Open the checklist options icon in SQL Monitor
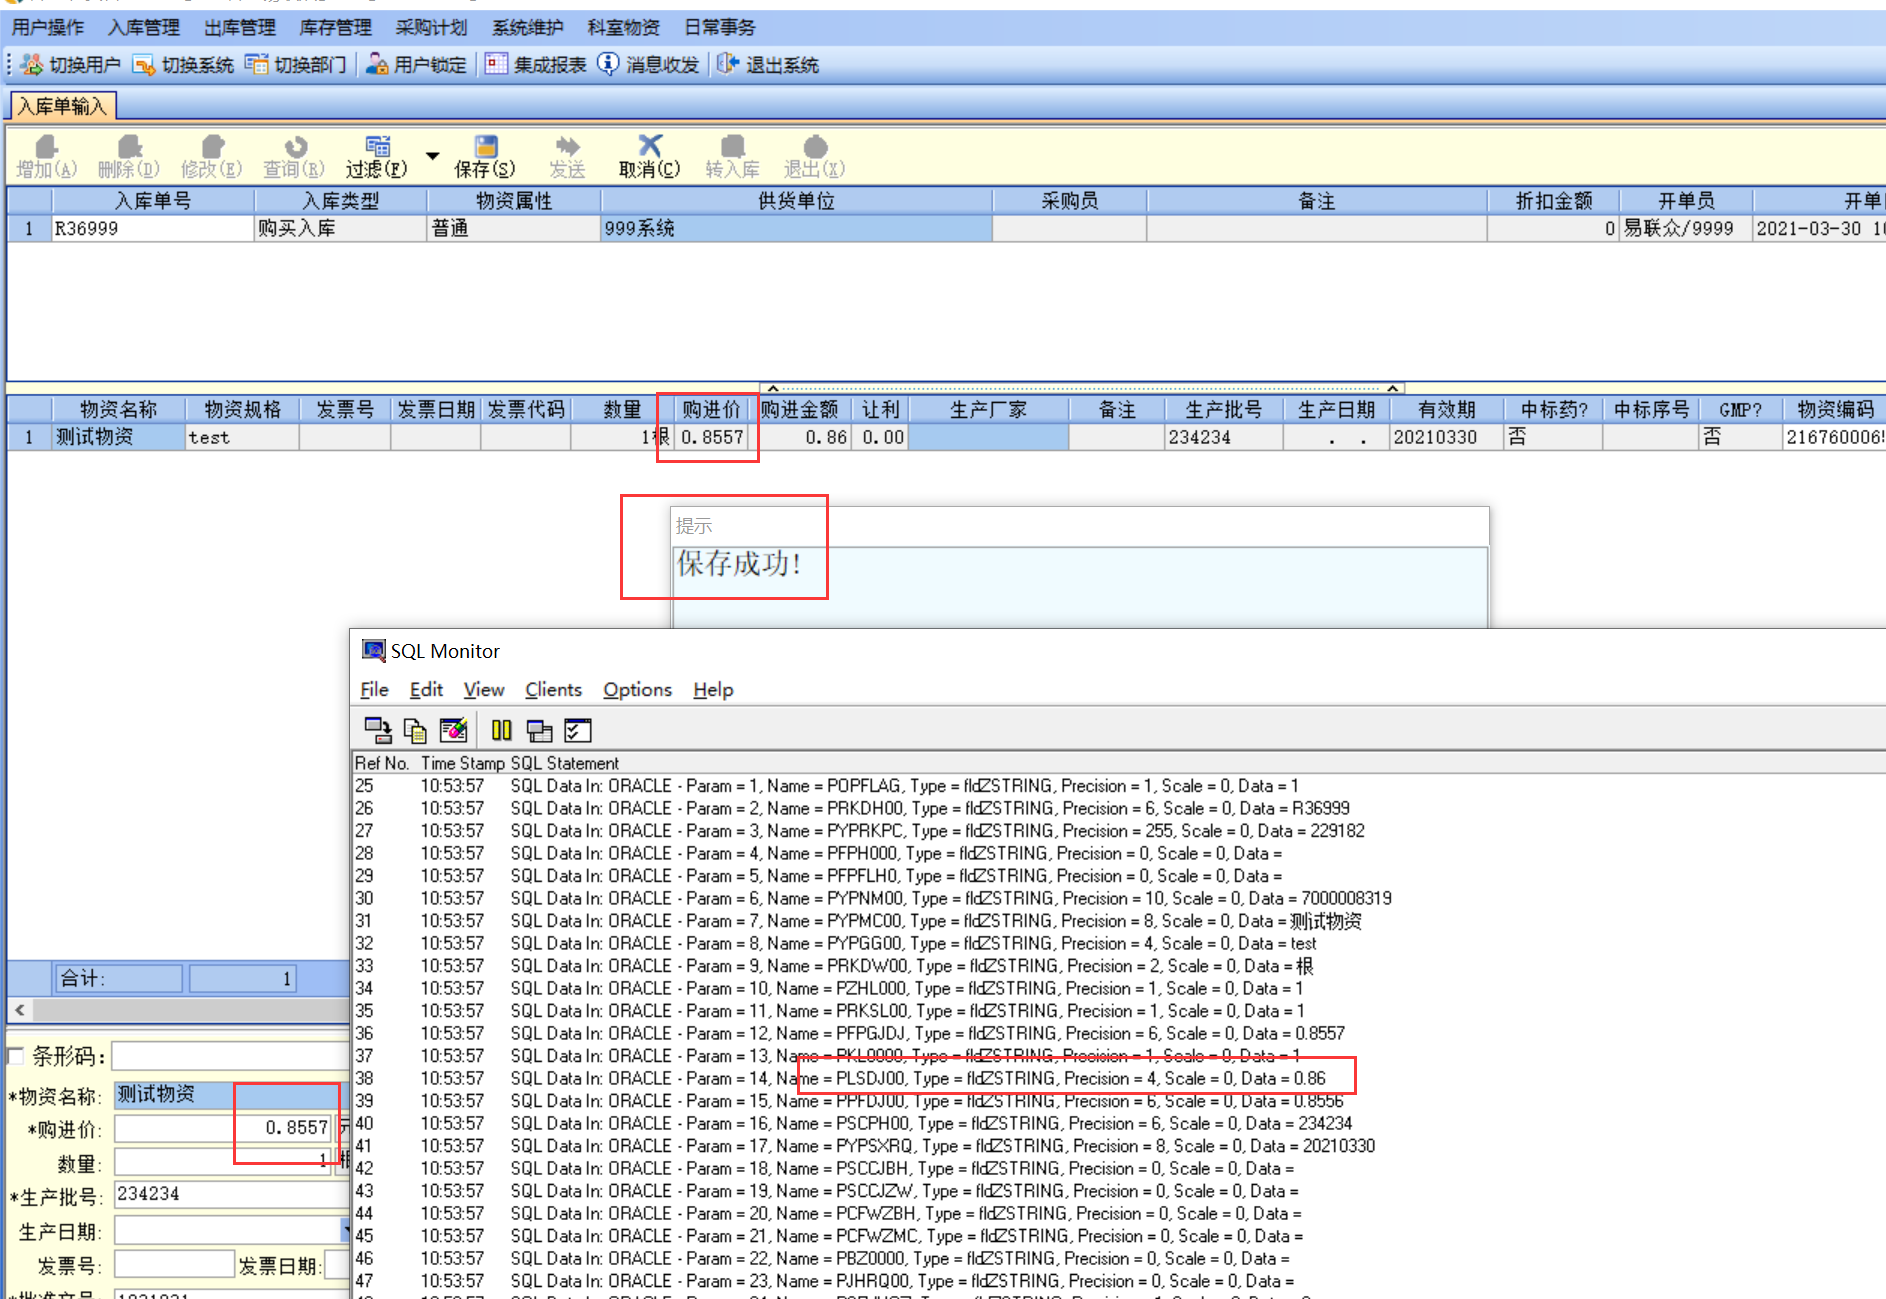The width and height of the screenshot is (1886, 1299). [x=578, y=731]
